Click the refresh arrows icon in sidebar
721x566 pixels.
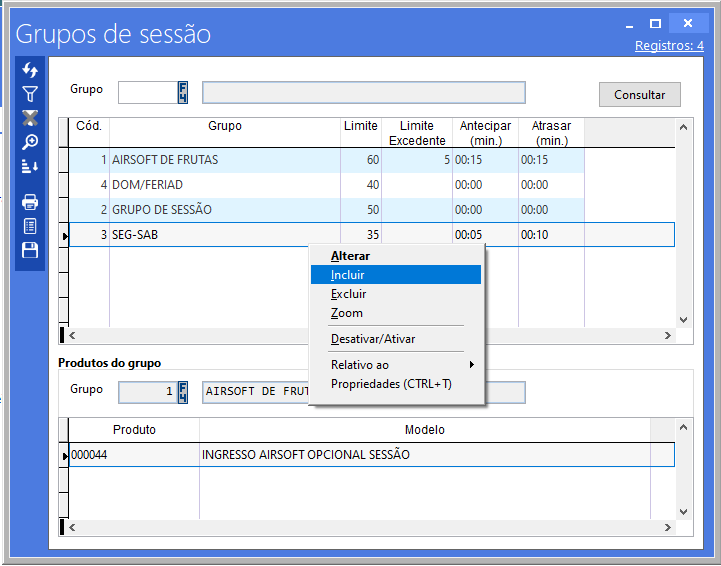(x=30, y=70)
